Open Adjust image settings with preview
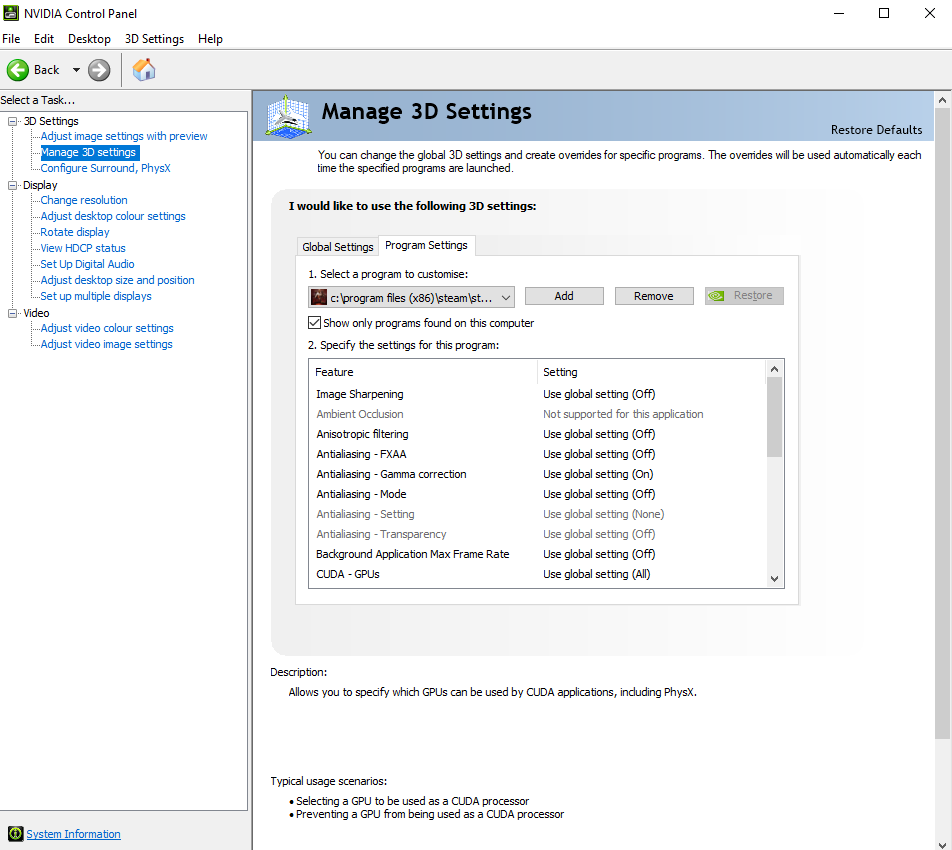This screenshot has height=850, width=952. [x=124, y=136]
